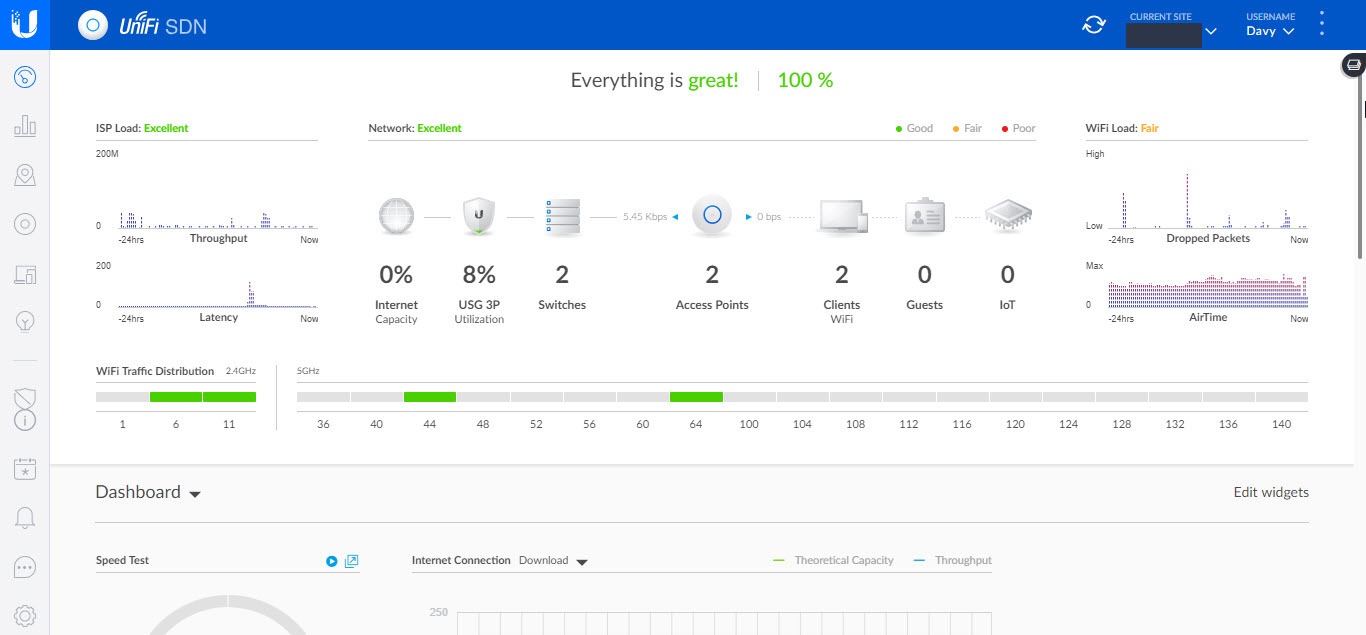Click the 2 Access Points count

tap(712, 275)
